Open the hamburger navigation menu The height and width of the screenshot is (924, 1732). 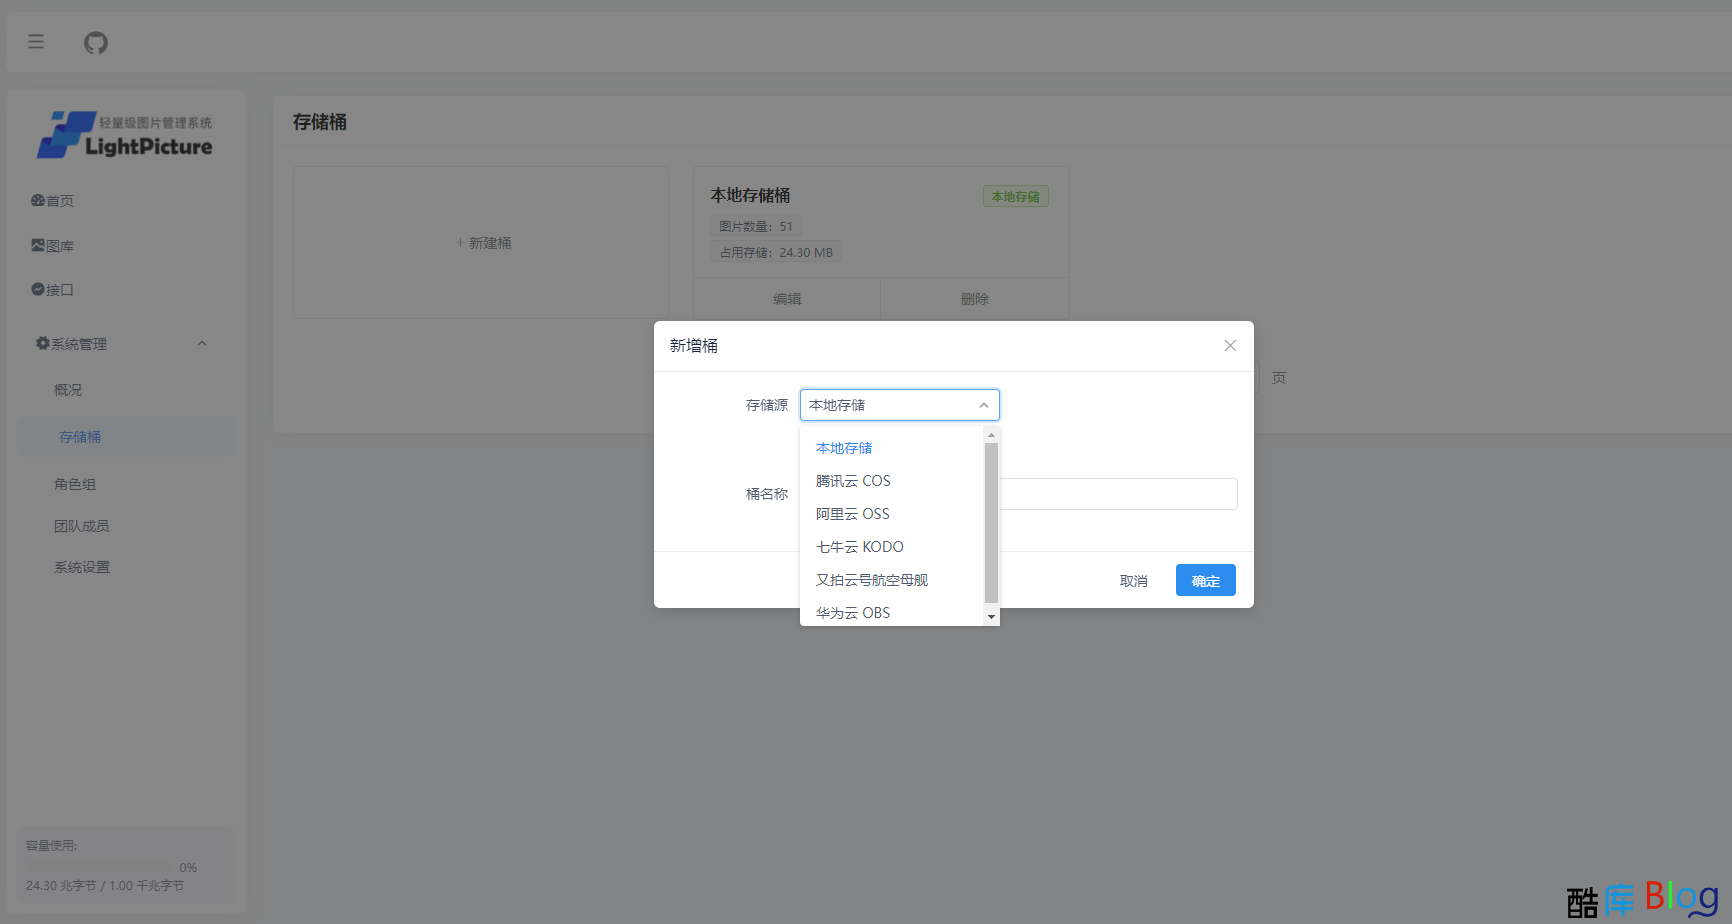point(36,41)
